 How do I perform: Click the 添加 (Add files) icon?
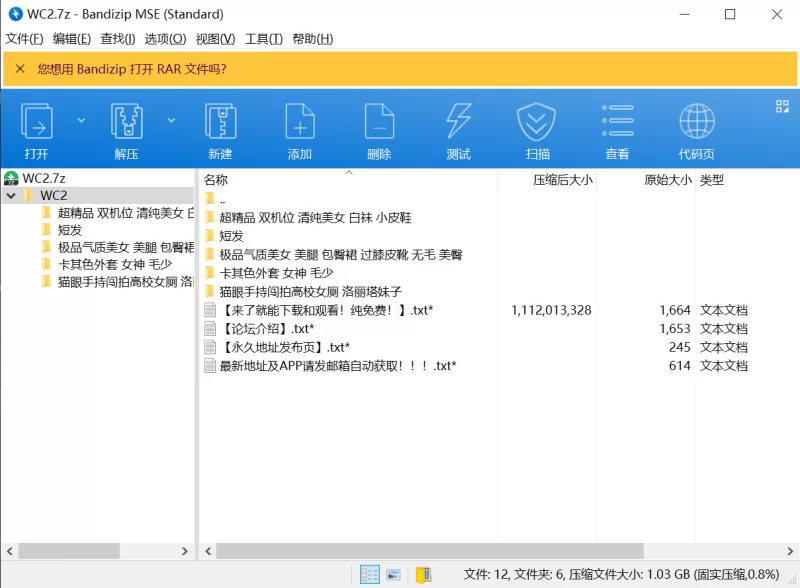coord(300,121)
